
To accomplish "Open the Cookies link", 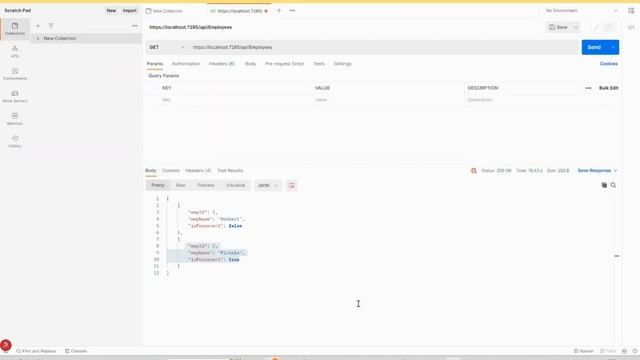I will 609,64.
